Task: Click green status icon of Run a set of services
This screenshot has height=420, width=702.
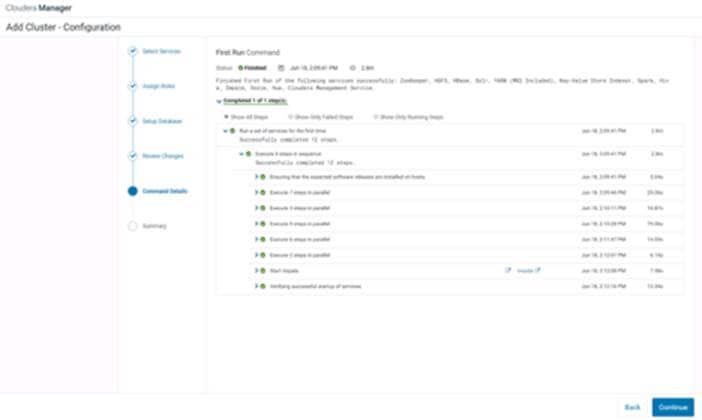Action: (x=232, y=131)
